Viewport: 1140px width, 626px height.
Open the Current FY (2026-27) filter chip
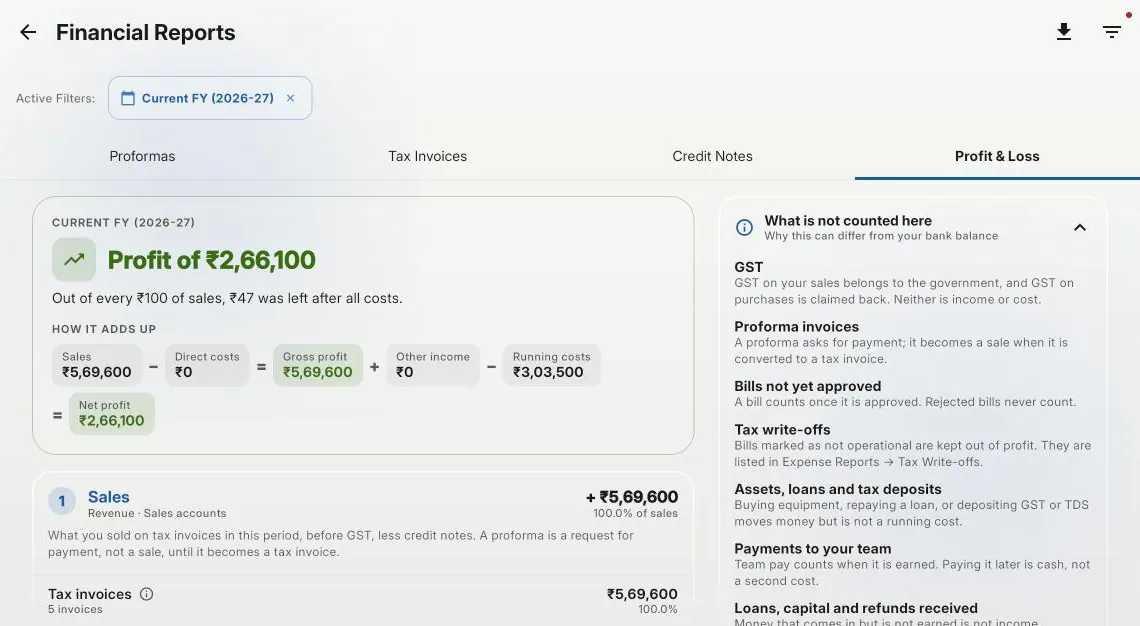click(x=210, y=98)
